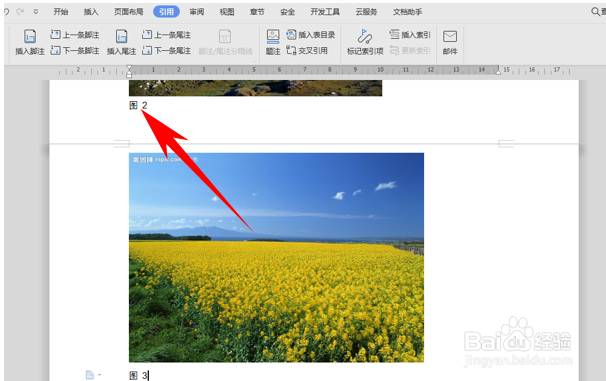Click Insert Index (插入索引)
This screenshot has width=606, height=381.
(410, 35)
